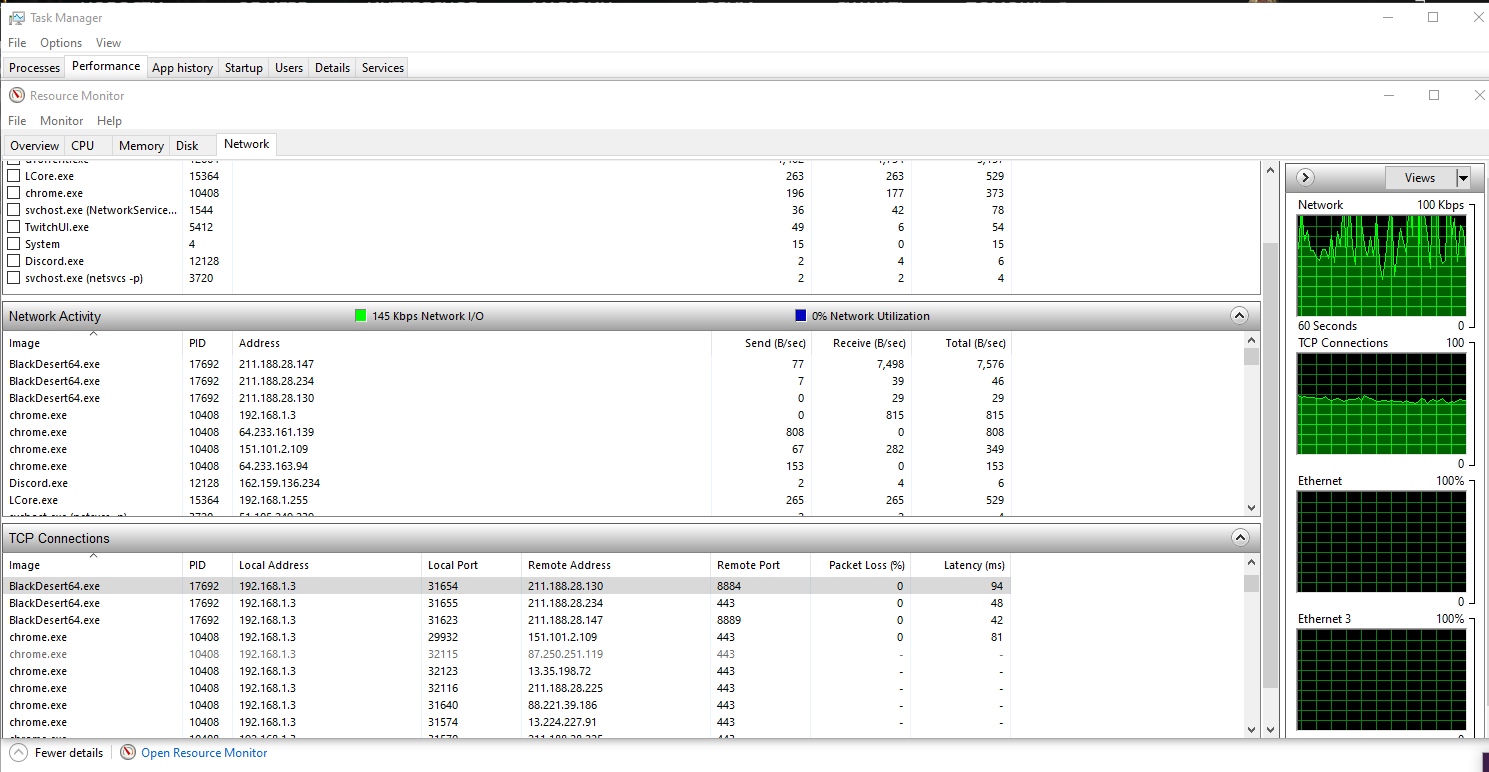Tick the chrome.exe process checkbox
The width and height of the screenshot is (1489, 772).
[14, 193]
